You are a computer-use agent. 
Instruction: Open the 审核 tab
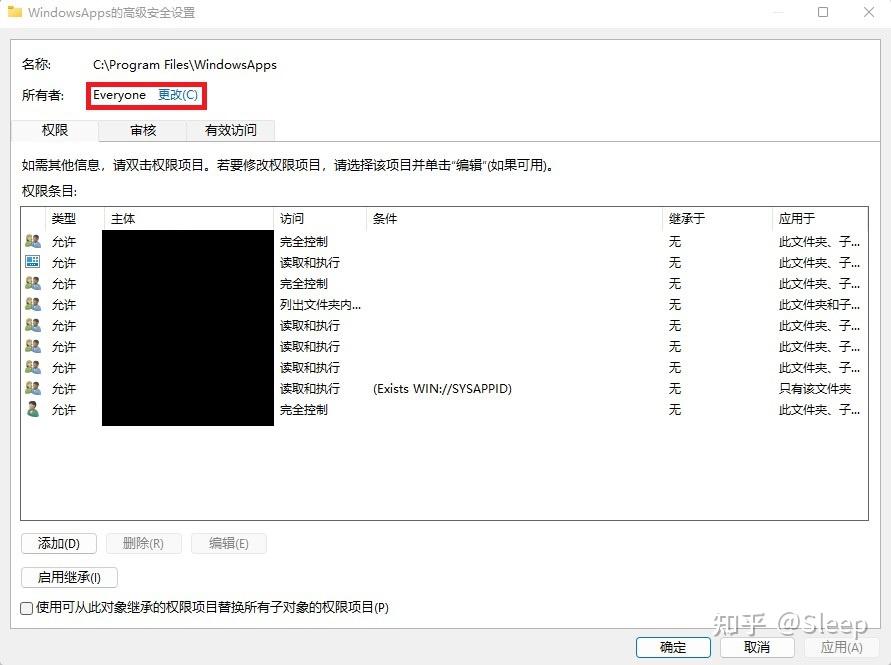pyautogui.click(x=143, y=130)
